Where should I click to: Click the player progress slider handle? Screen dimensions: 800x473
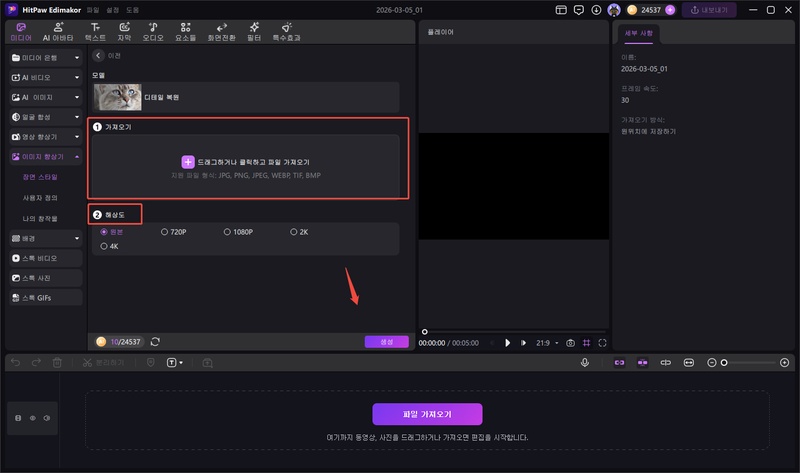click(x=424, y=332)
